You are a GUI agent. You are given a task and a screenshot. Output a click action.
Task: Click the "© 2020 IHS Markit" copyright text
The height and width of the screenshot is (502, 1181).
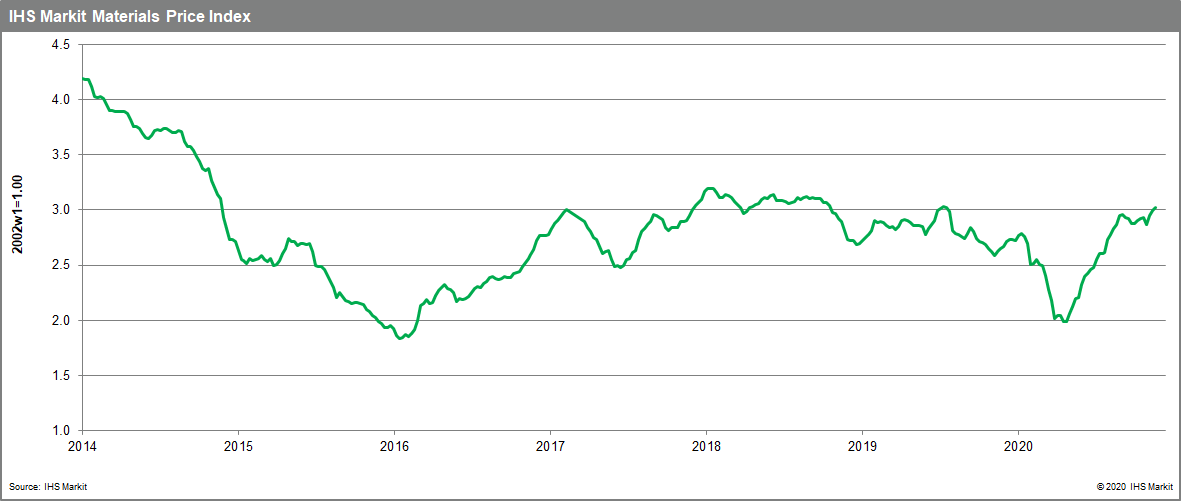(1134, 488)
